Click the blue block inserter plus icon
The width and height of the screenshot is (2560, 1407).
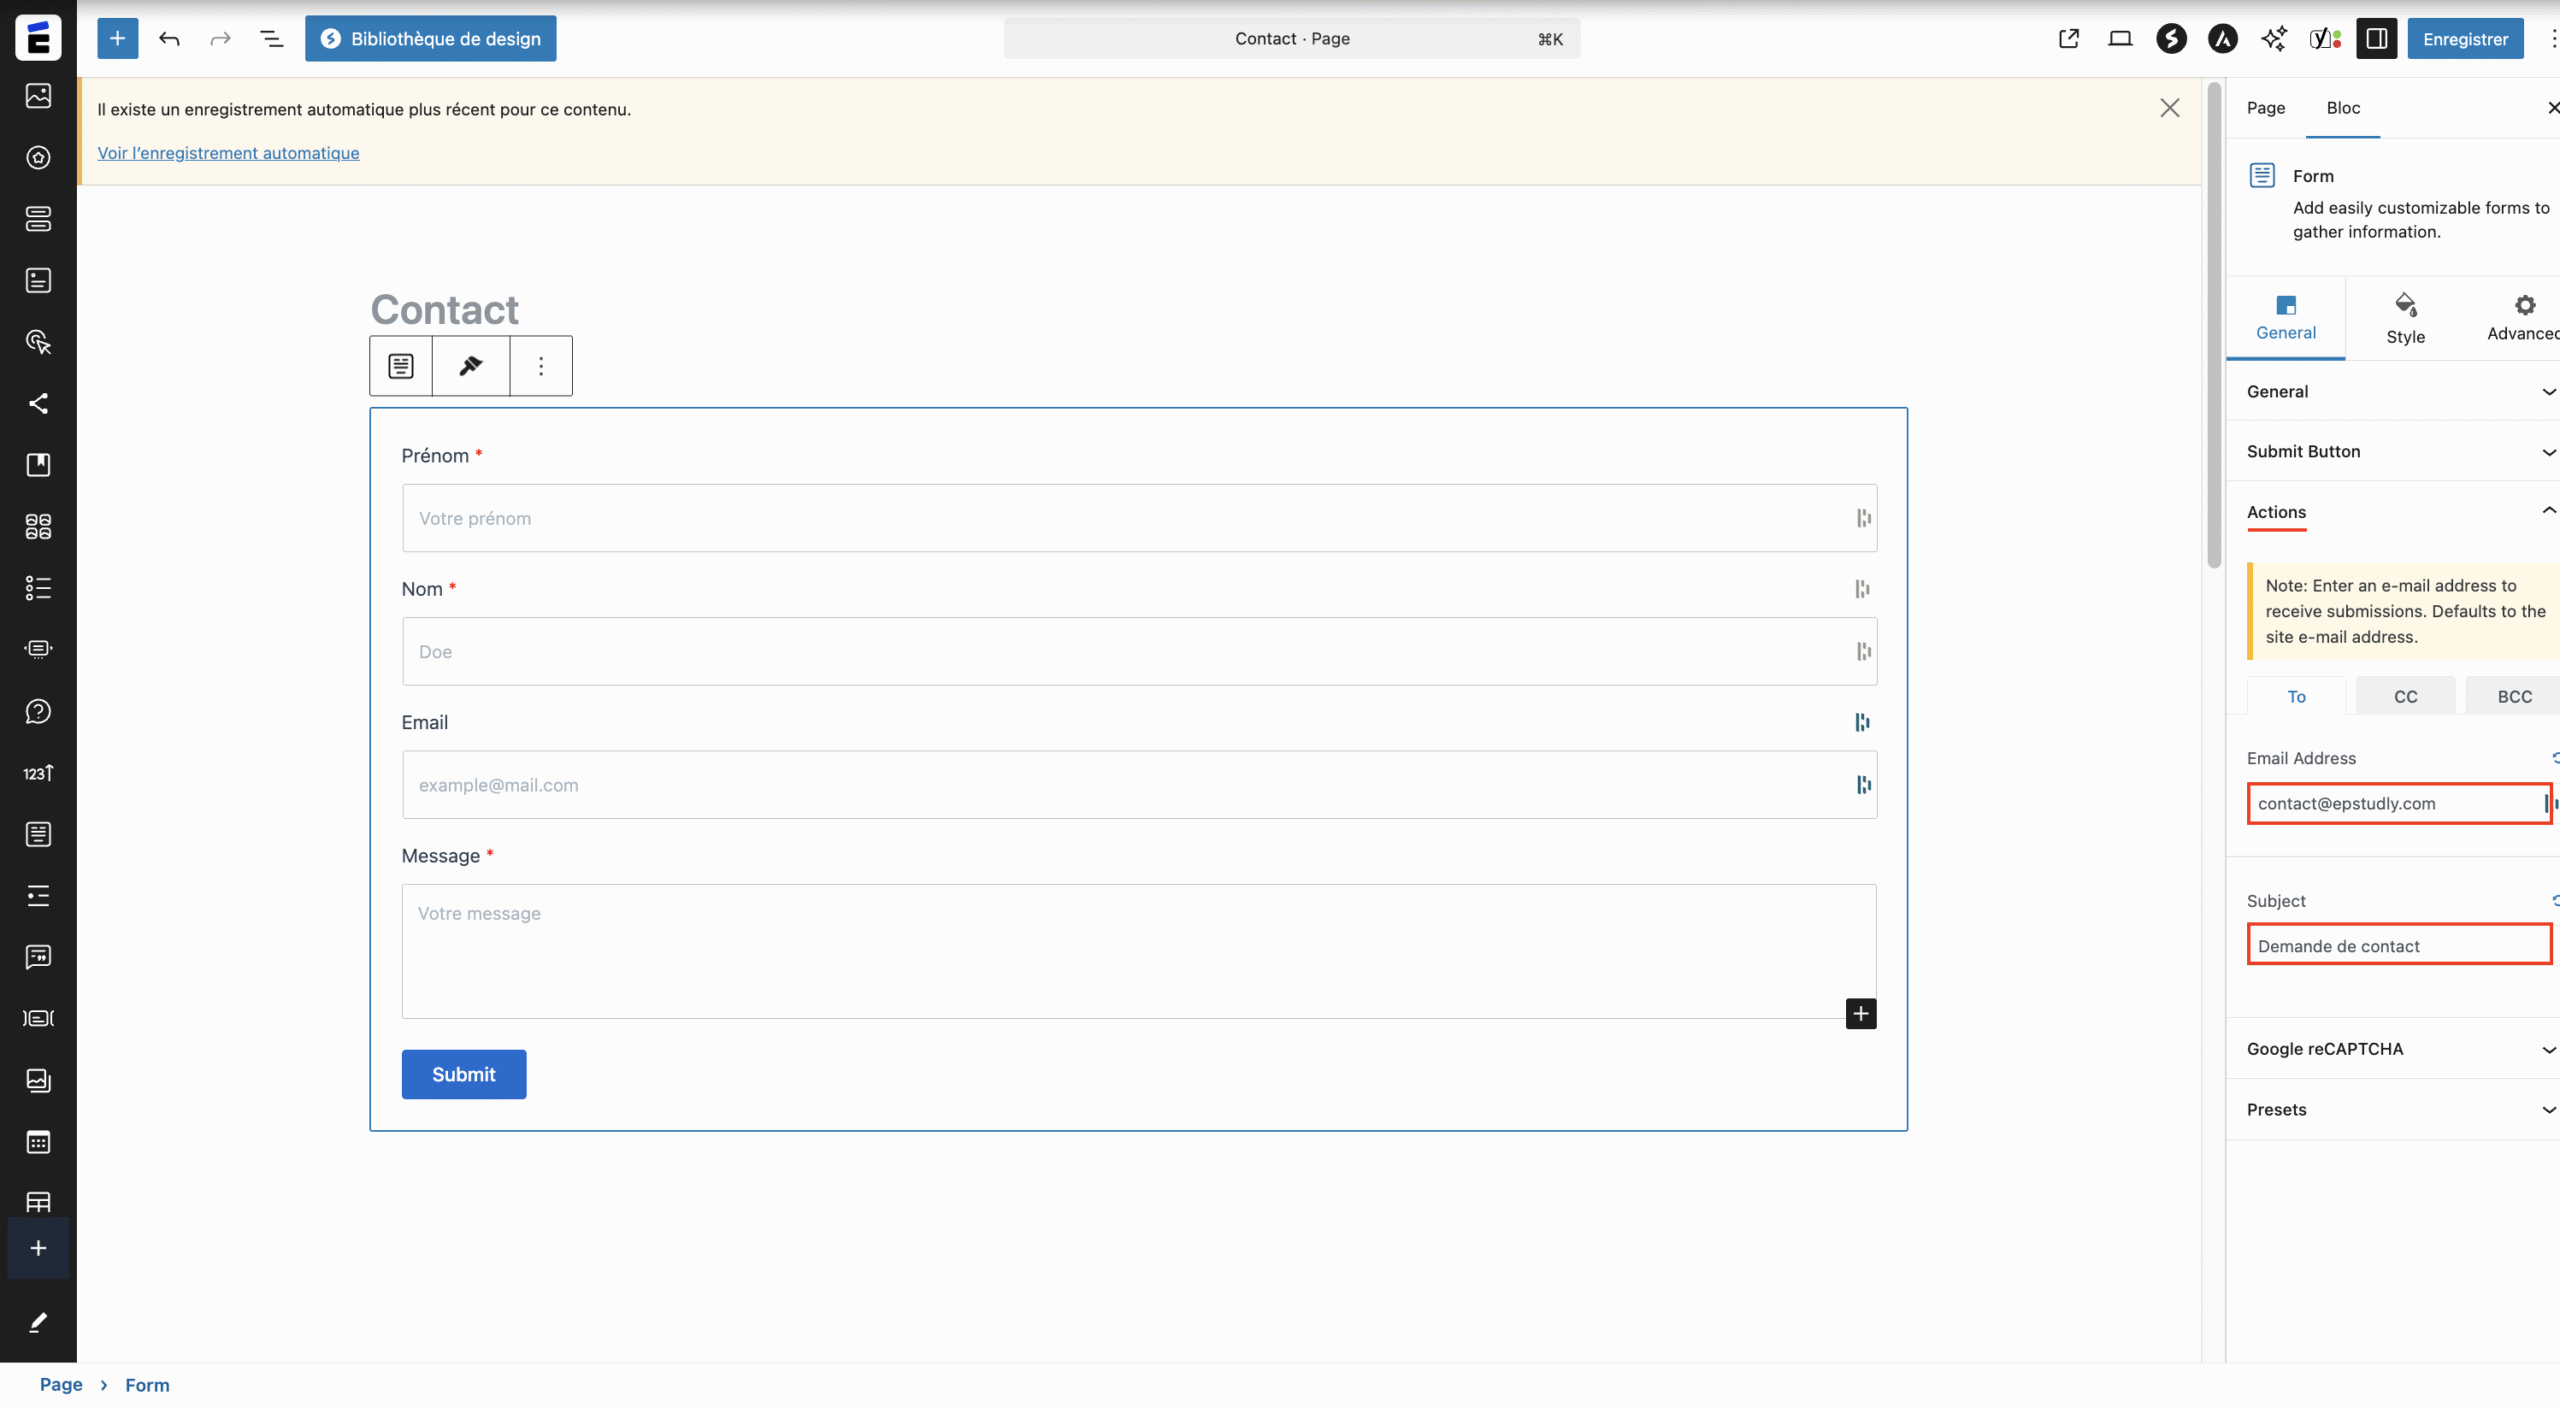(x=117, y=39)
